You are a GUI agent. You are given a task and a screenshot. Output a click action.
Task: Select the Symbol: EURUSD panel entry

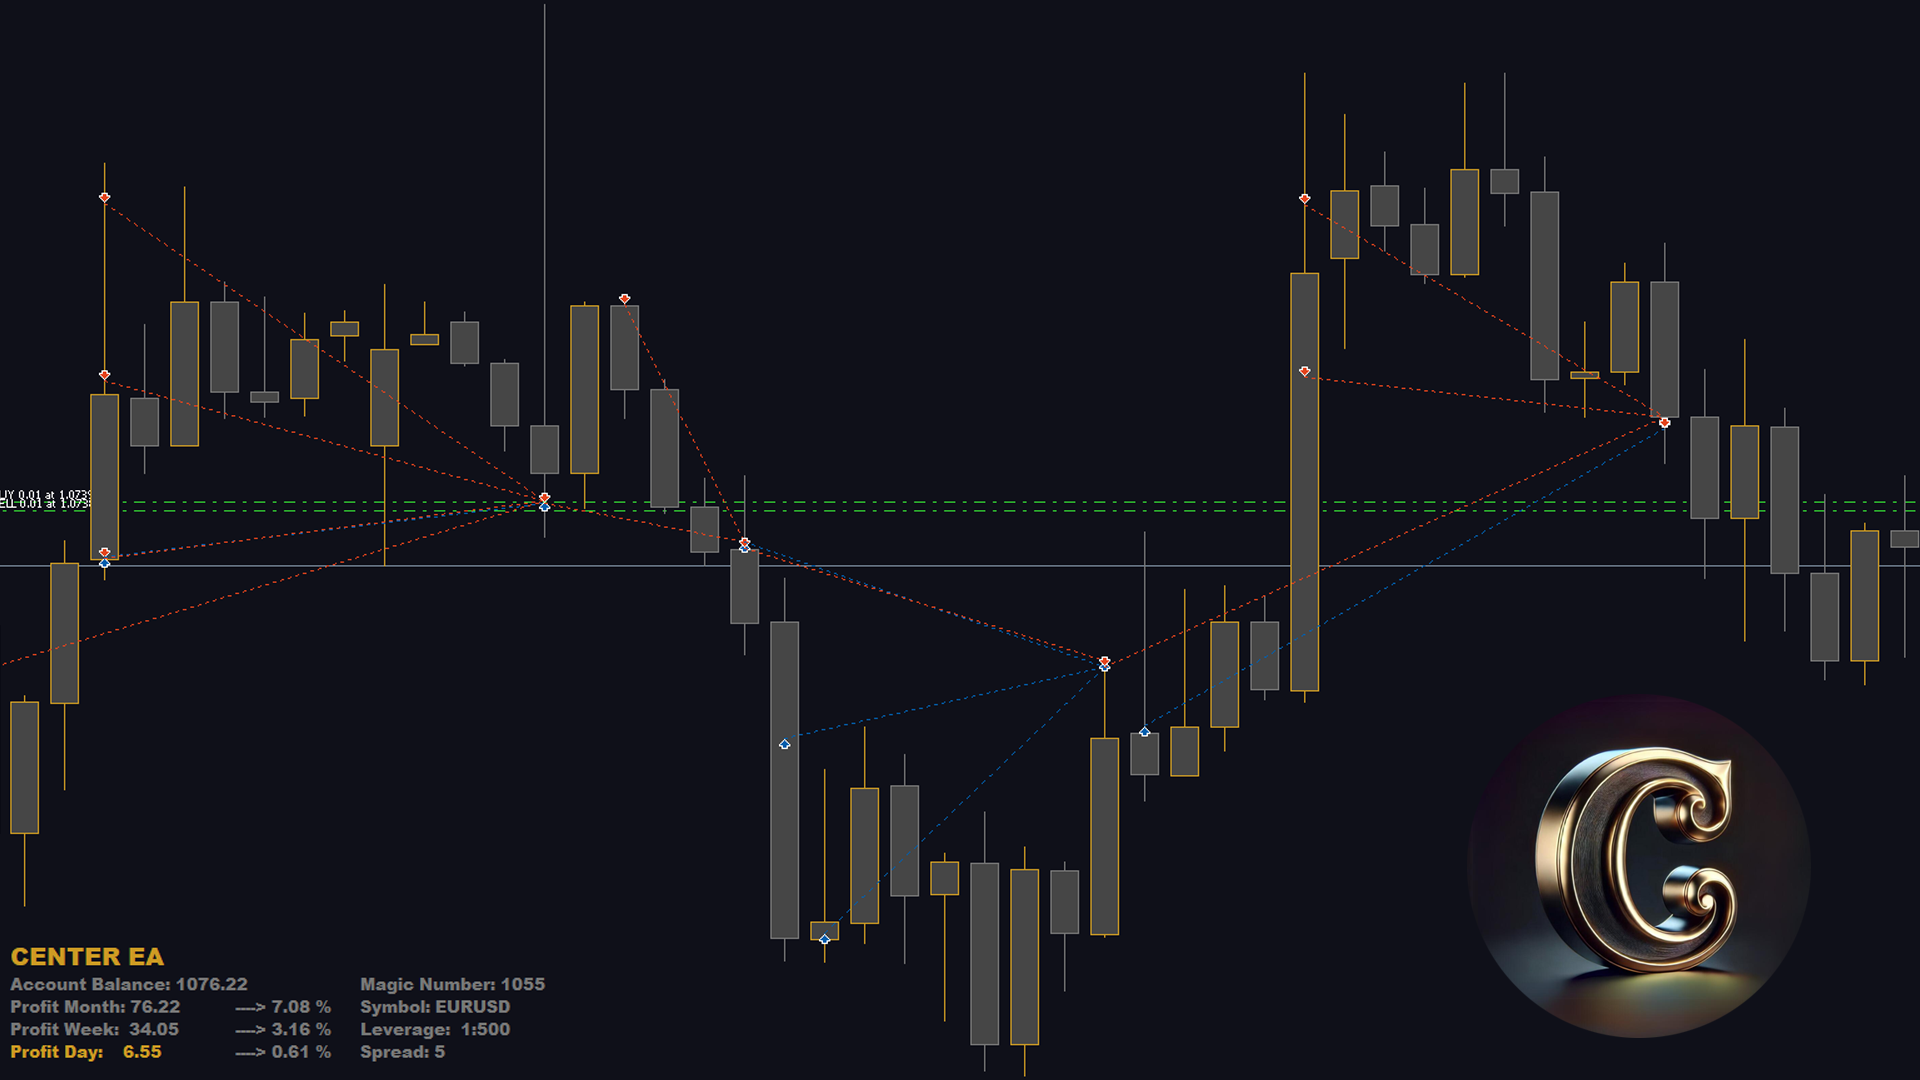click(x=435, y=1007)
